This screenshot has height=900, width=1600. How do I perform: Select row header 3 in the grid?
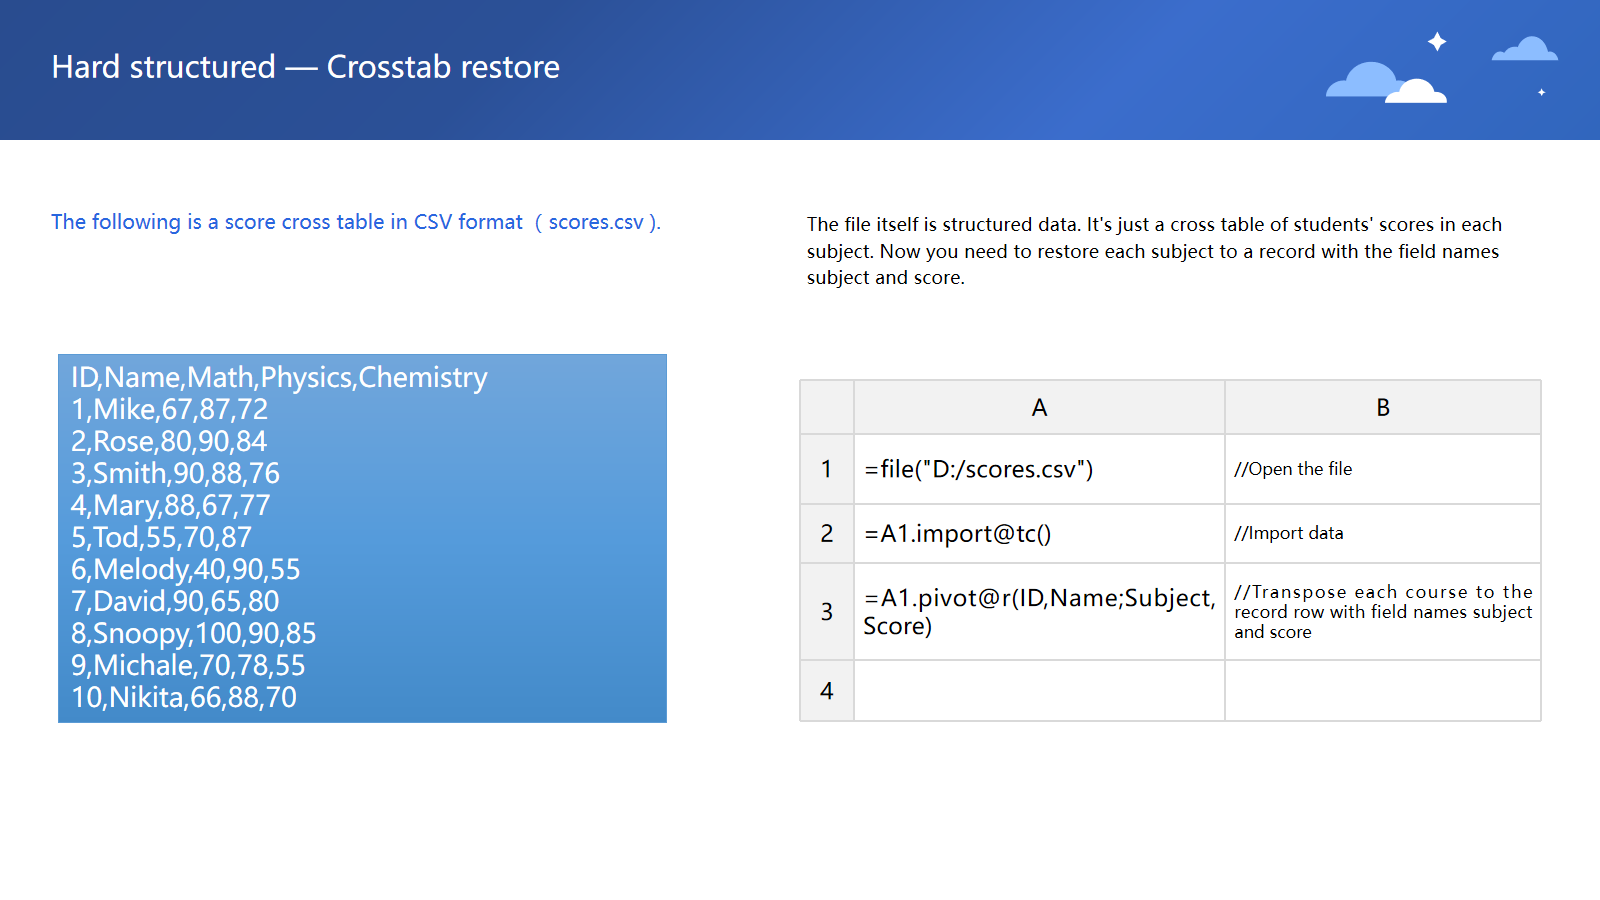tap(826, 611)
